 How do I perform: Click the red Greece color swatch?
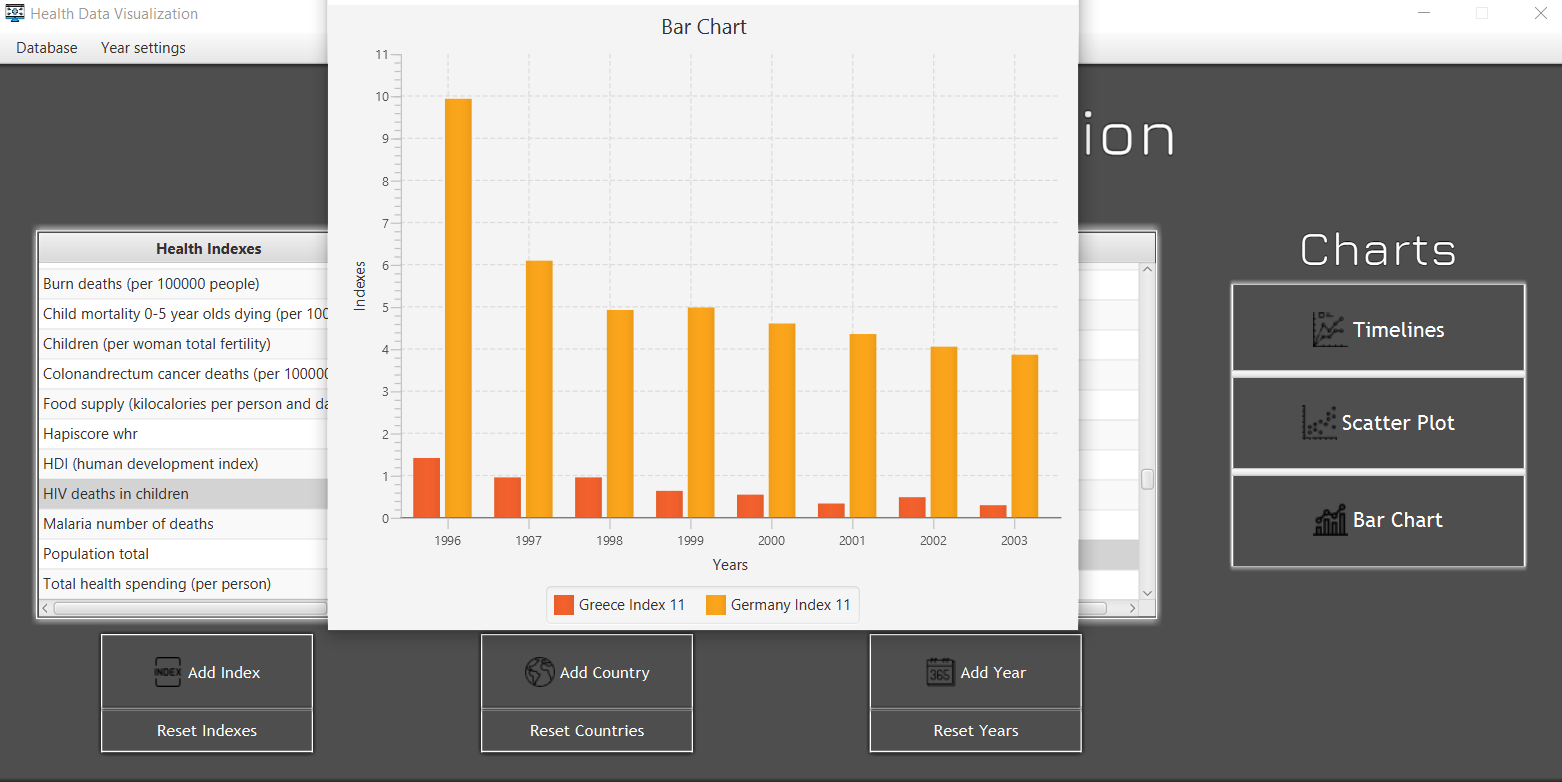tap(562, 604)
